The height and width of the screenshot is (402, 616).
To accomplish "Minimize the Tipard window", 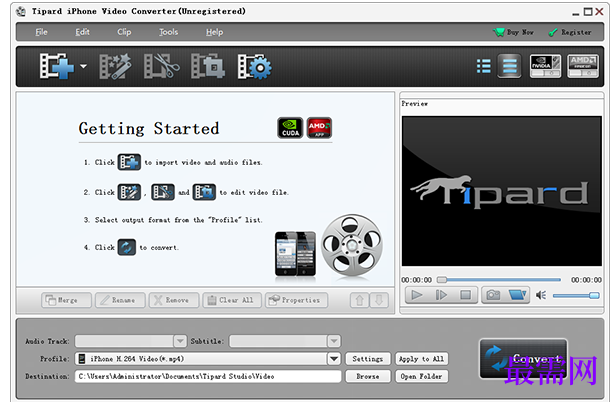I will point(576,12).
